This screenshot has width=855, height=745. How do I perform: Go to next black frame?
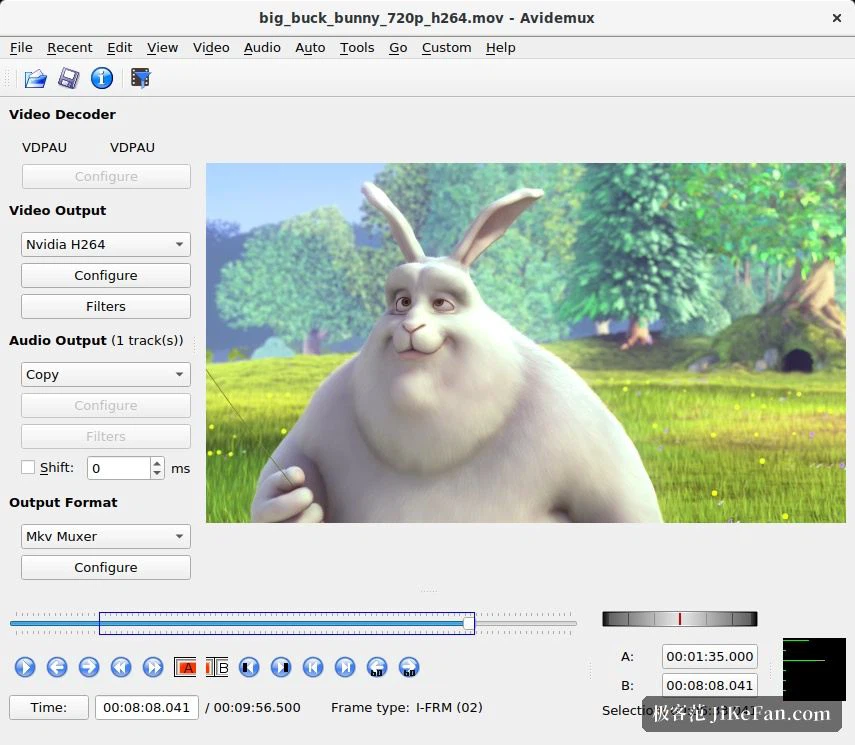tap(281, 667)
